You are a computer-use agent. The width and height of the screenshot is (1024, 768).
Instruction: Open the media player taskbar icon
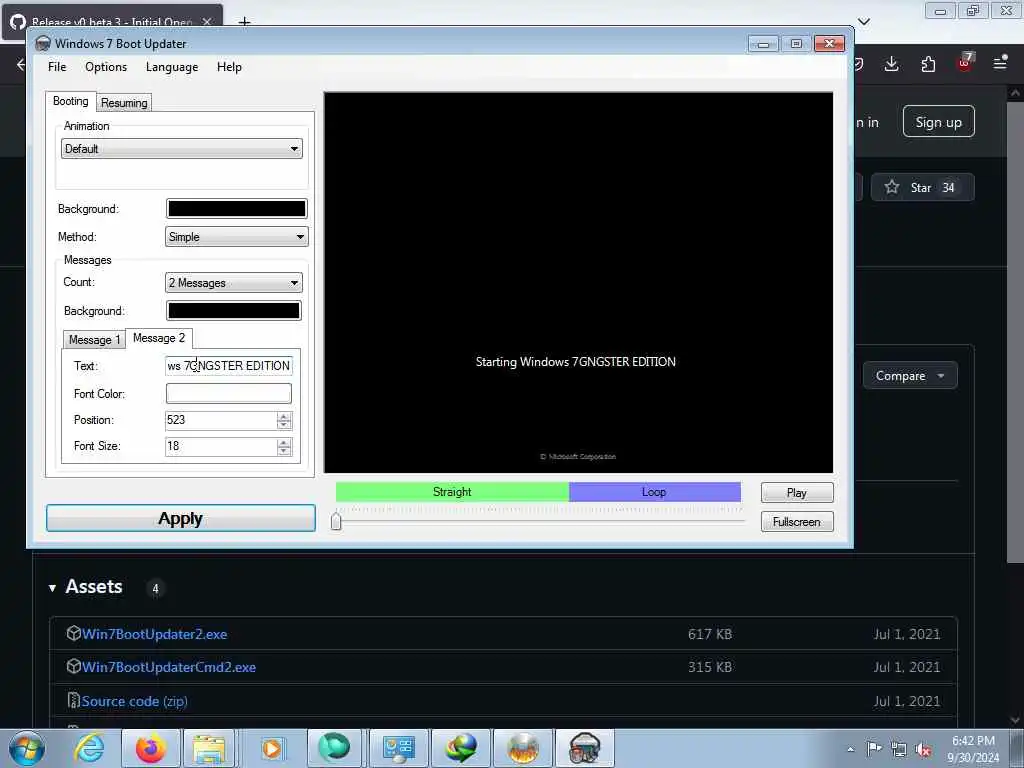click(x=272, y=748)
